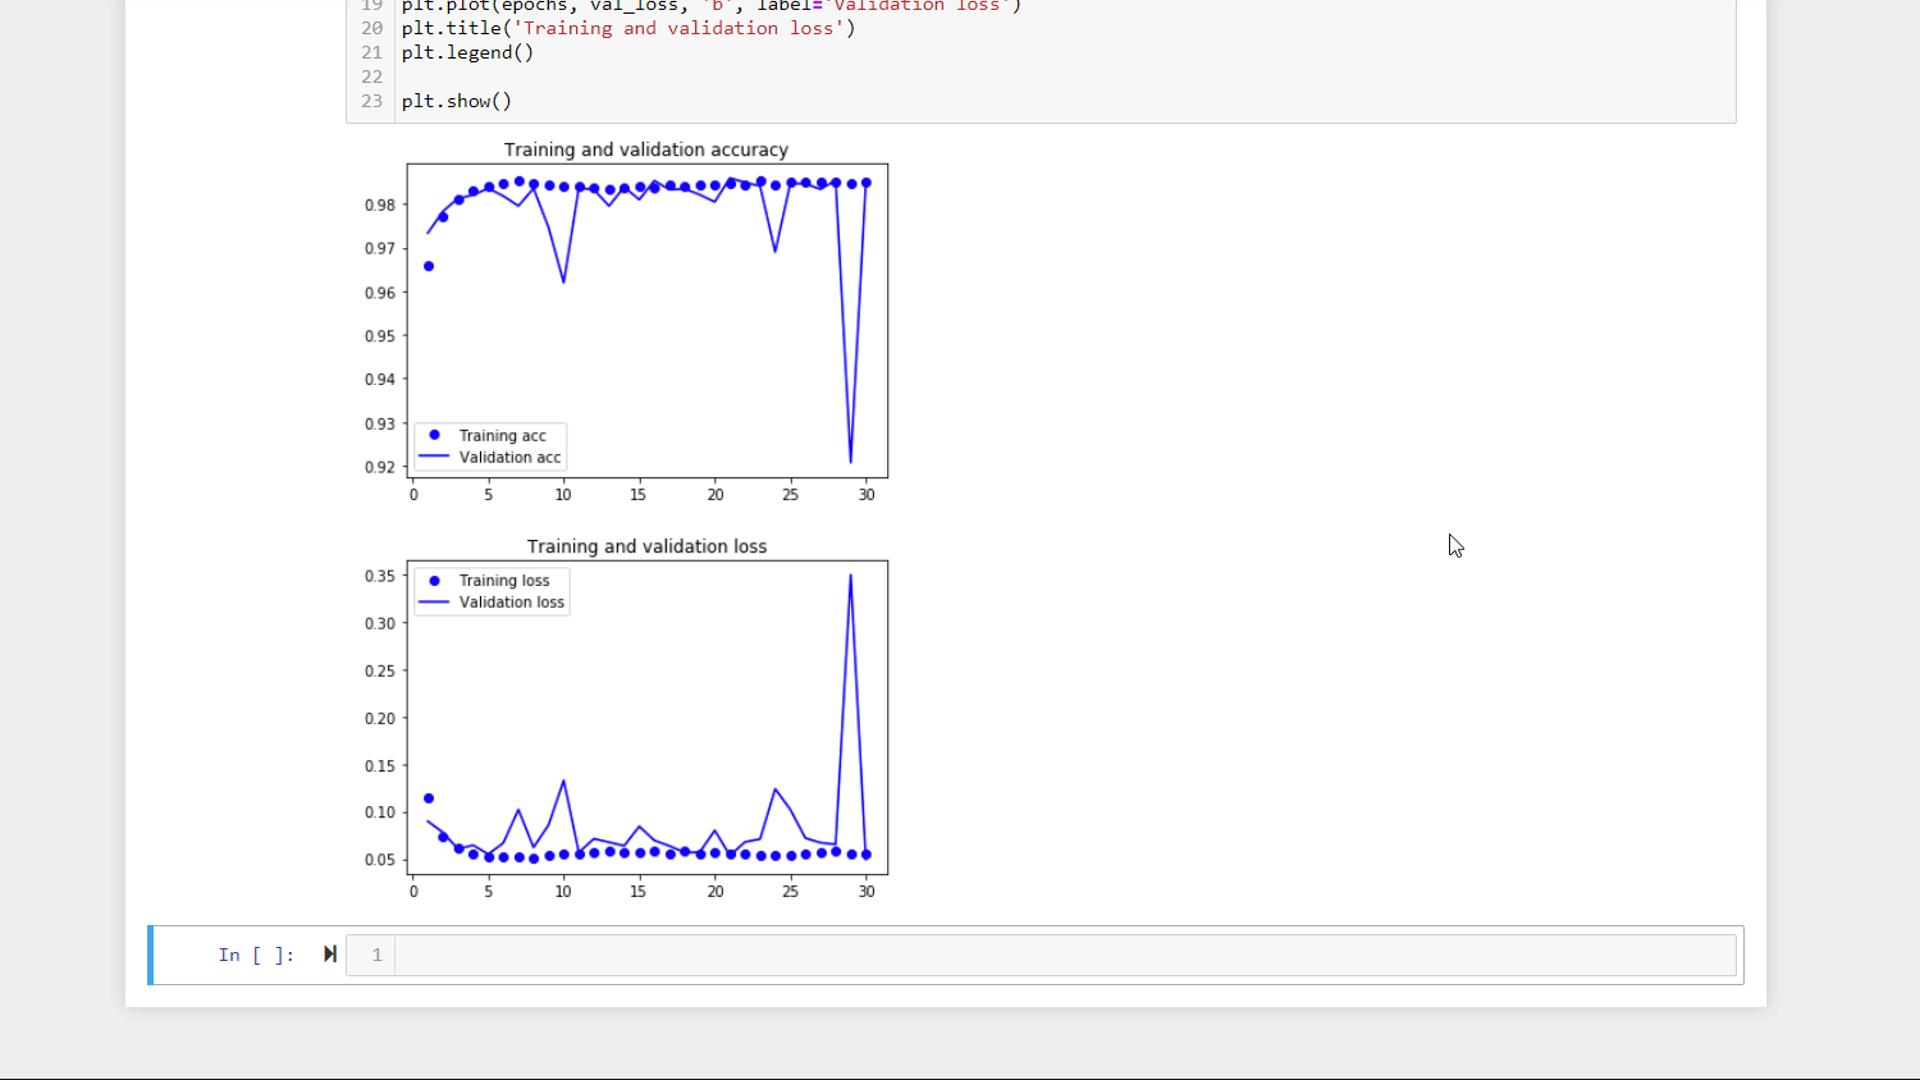This screenshot has width=1920, height=1080.
Task: Click the plt.show() code line
Action: 456,100
